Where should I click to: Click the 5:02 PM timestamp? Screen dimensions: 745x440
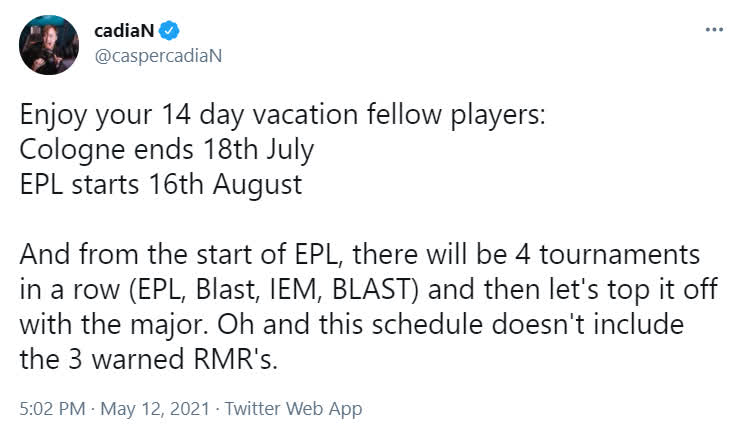(x=52, y=409)
